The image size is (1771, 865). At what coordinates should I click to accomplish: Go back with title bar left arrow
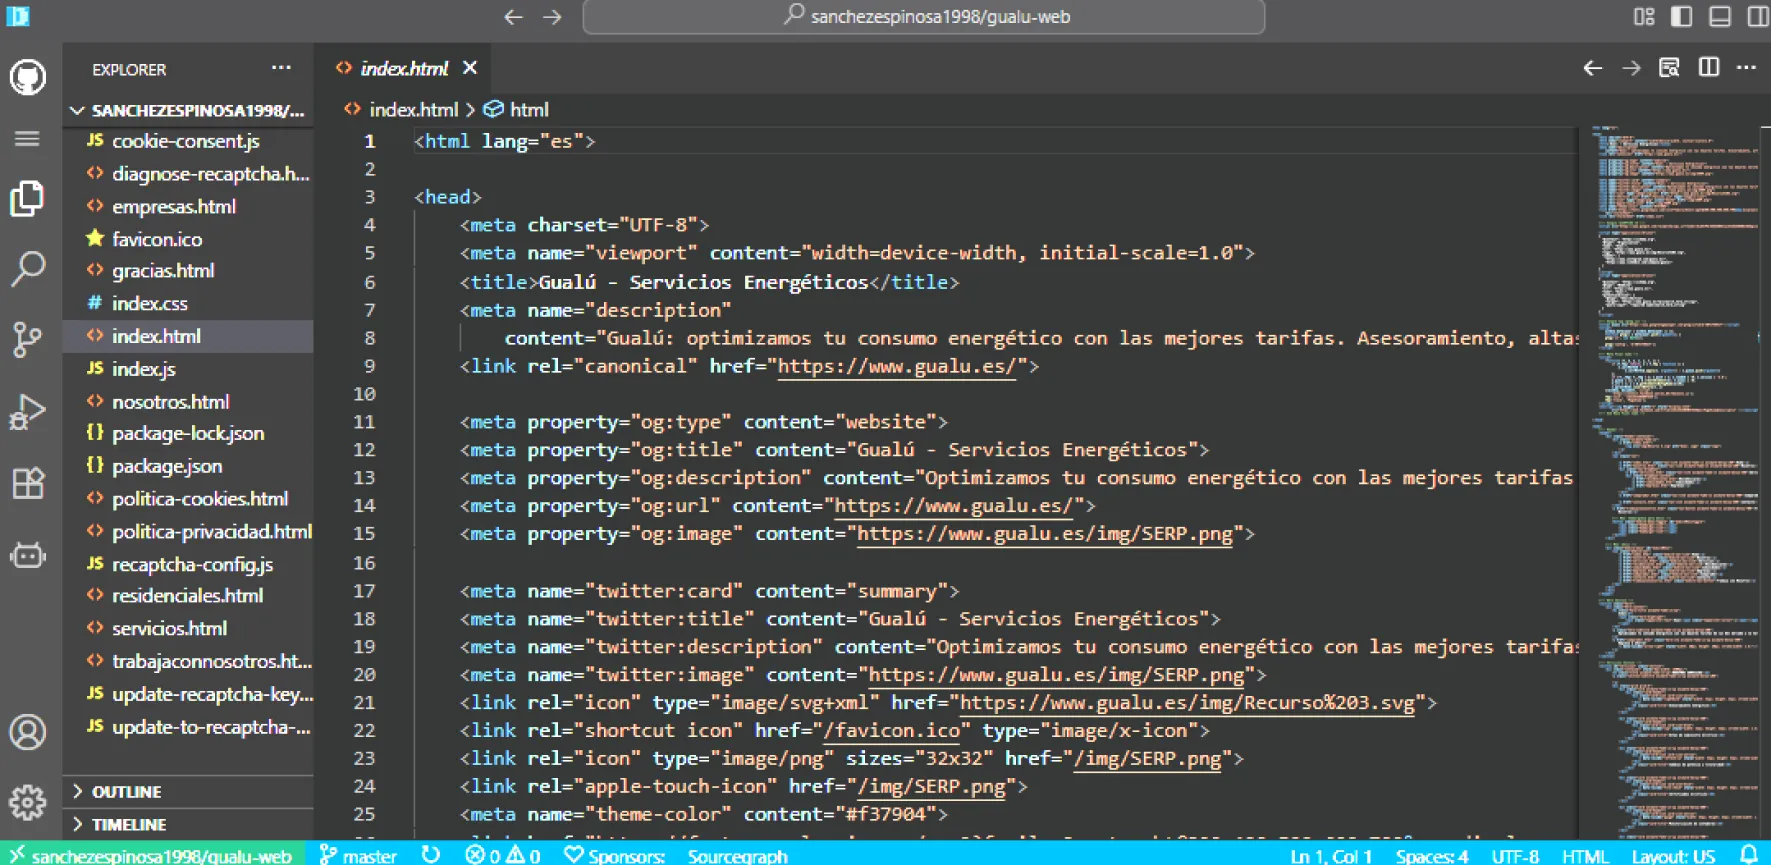pyautogui.click(x=514, y=17)
